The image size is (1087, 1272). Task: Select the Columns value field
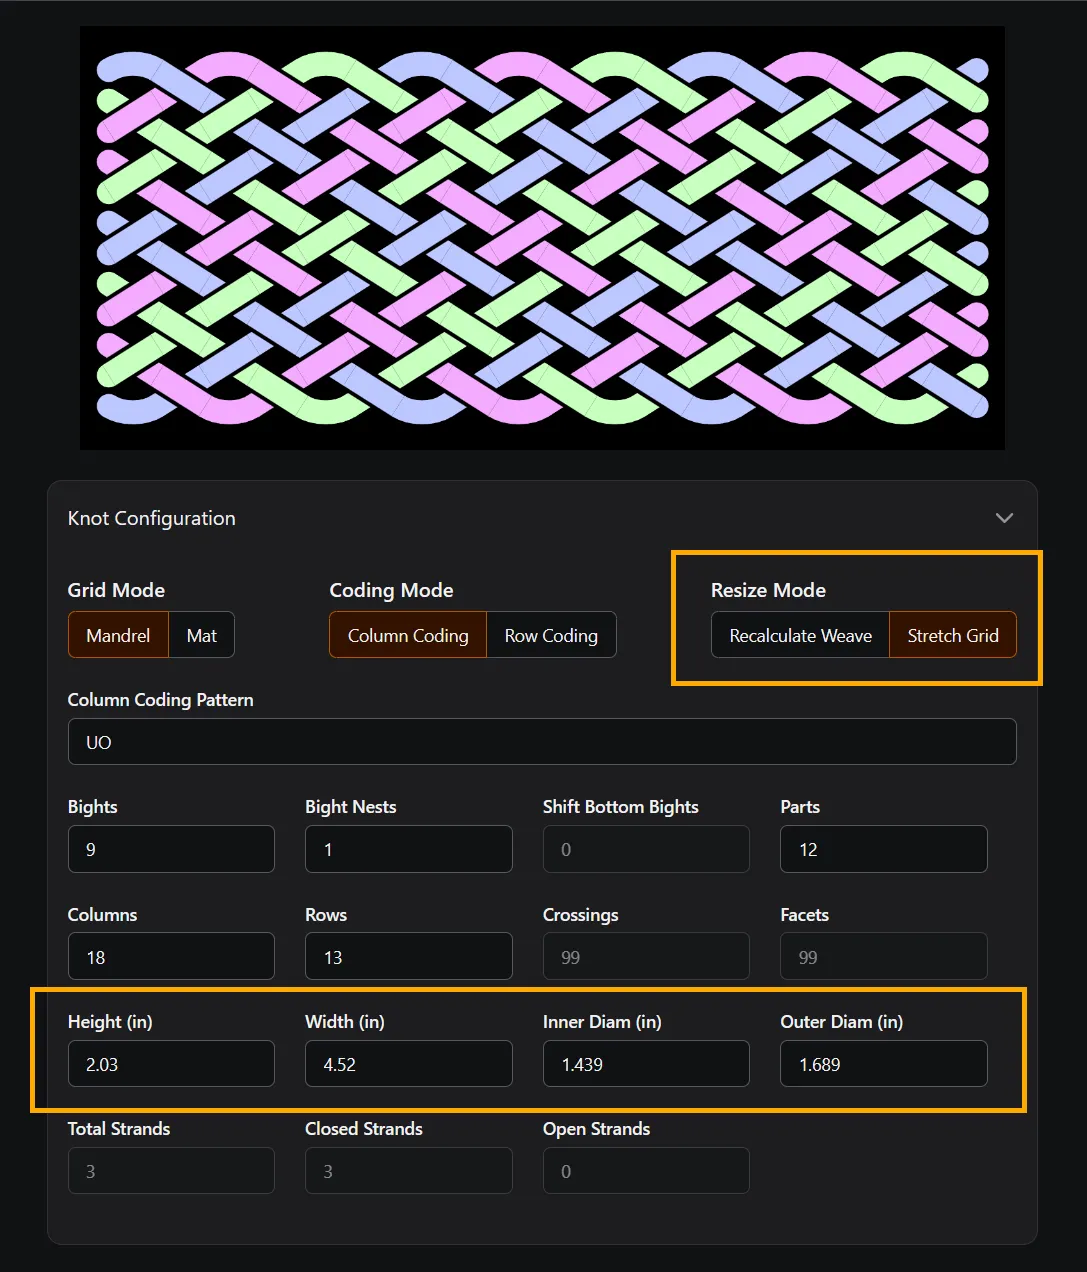[x=171, y=957]
